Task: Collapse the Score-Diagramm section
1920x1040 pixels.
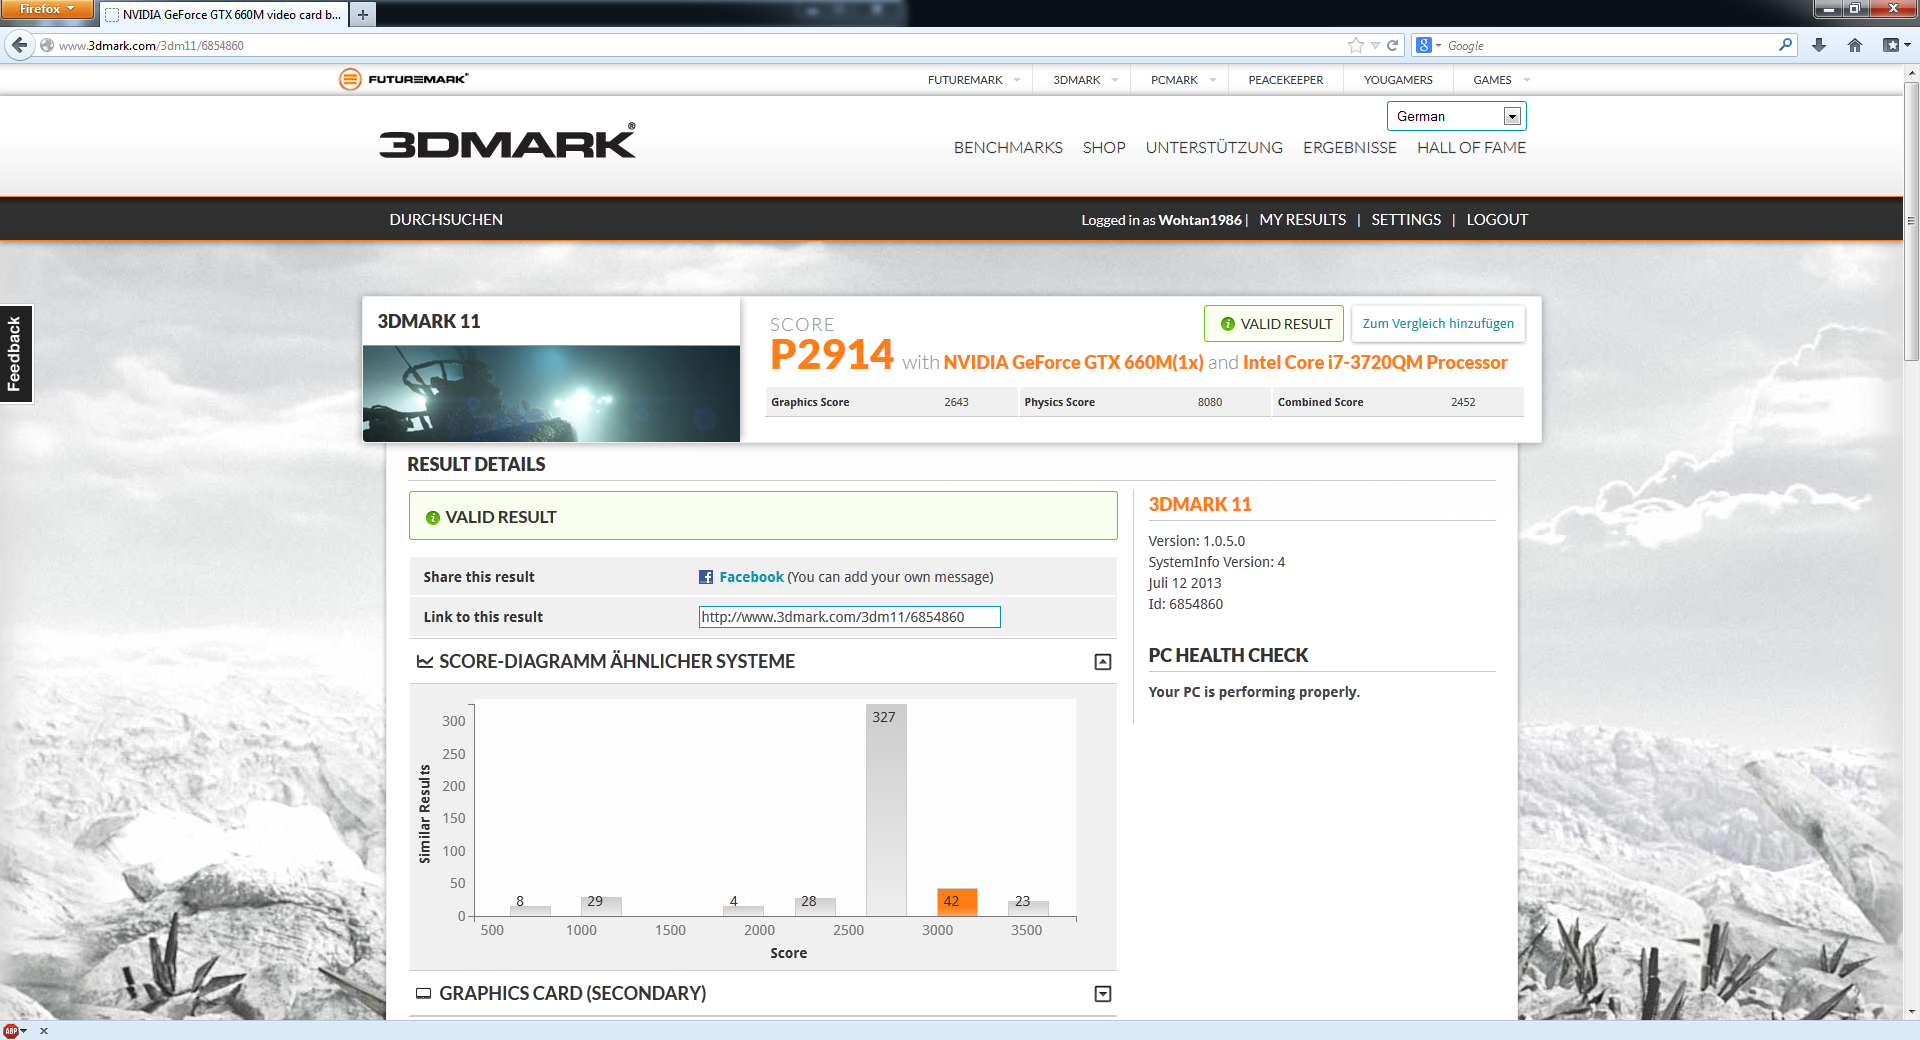Action: tap(1103, 662)
